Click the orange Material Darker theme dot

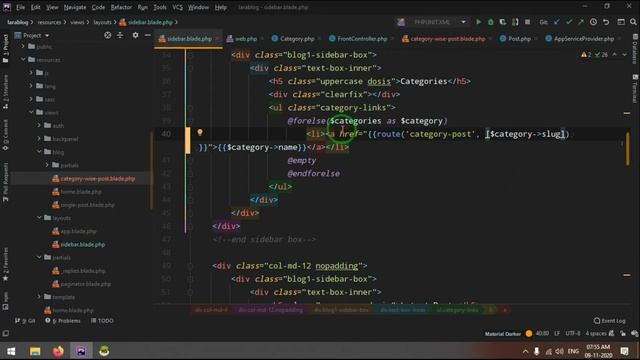(x=529, y=333)
